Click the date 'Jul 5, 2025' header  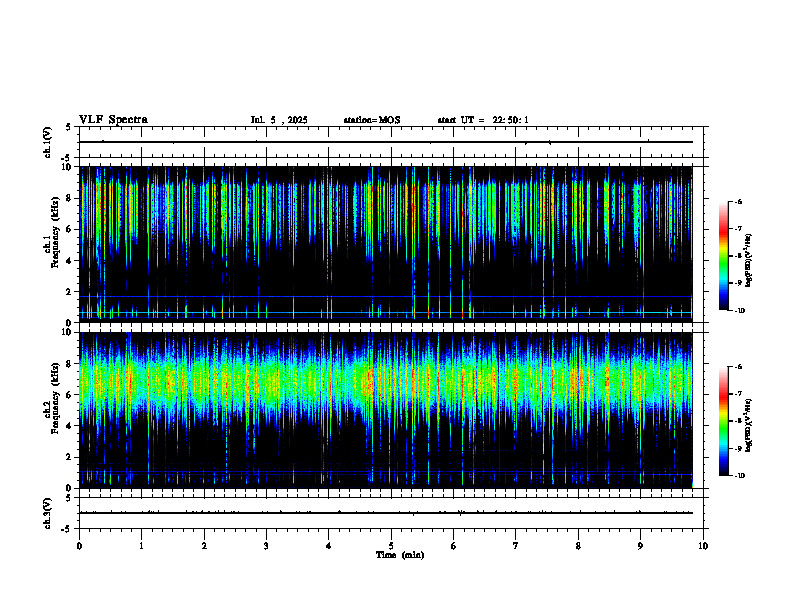279,120
